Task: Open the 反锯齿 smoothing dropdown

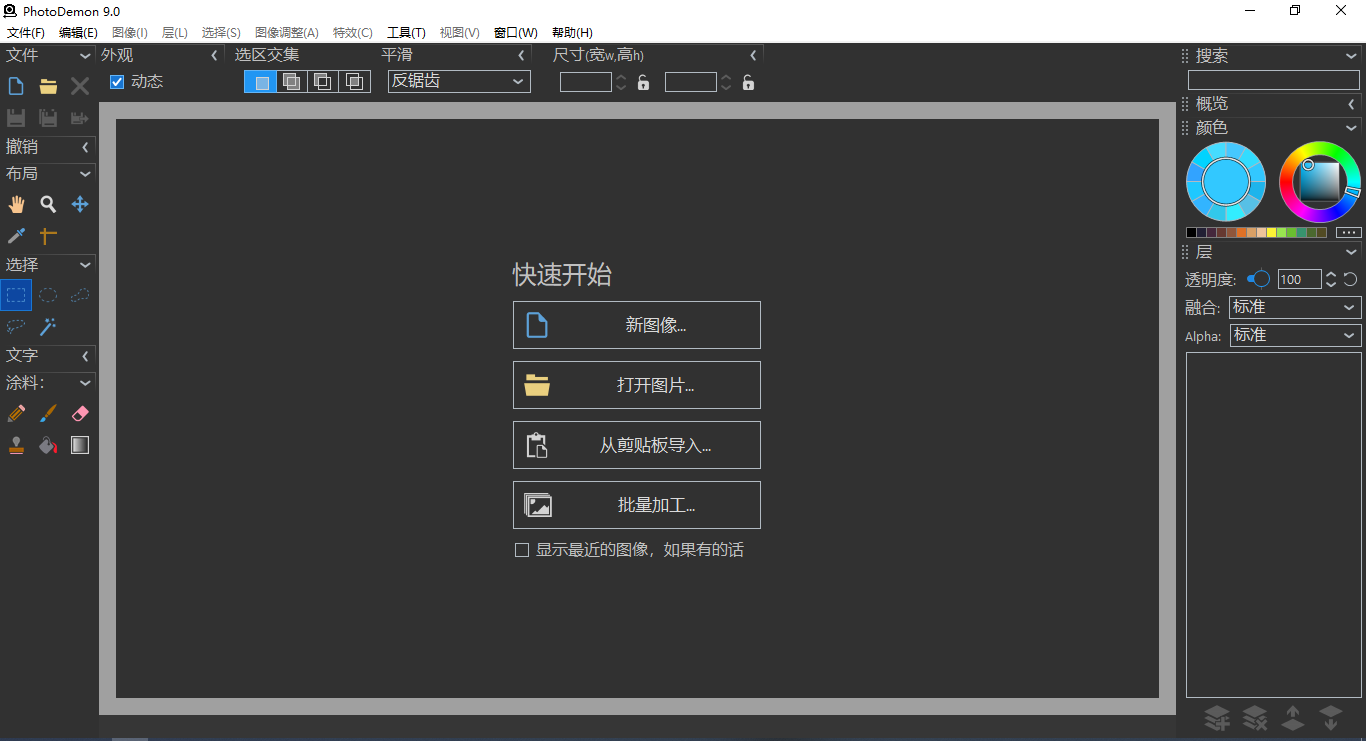Action: point(458,81)
